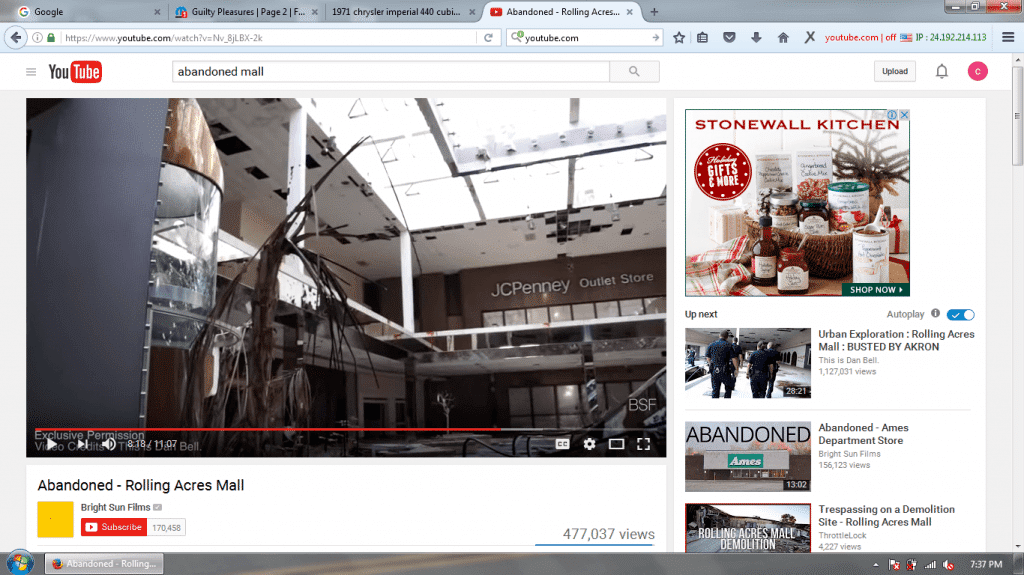
Task: Switch to the Guilty Pleasures tab
Action: (x=245, y=12)
